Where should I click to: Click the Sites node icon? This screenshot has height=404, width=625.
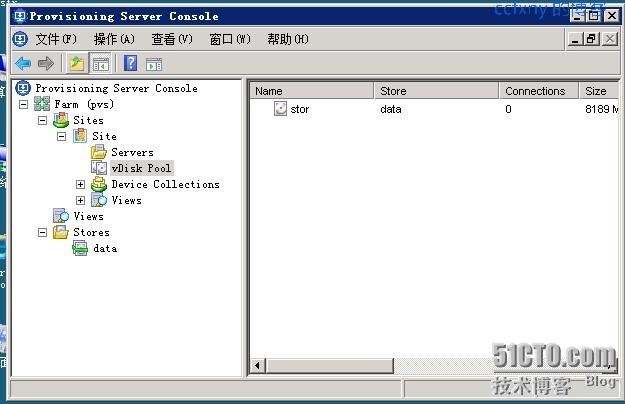(x=61, y=120)
